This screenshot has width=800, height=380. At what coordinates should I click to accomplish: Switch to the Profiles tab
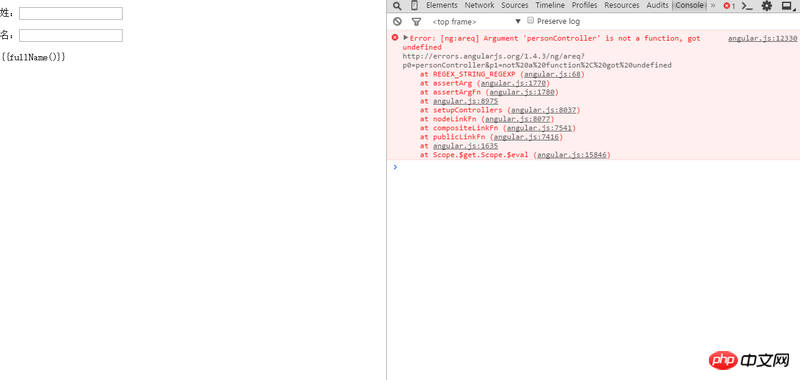[x=584, y=5]
